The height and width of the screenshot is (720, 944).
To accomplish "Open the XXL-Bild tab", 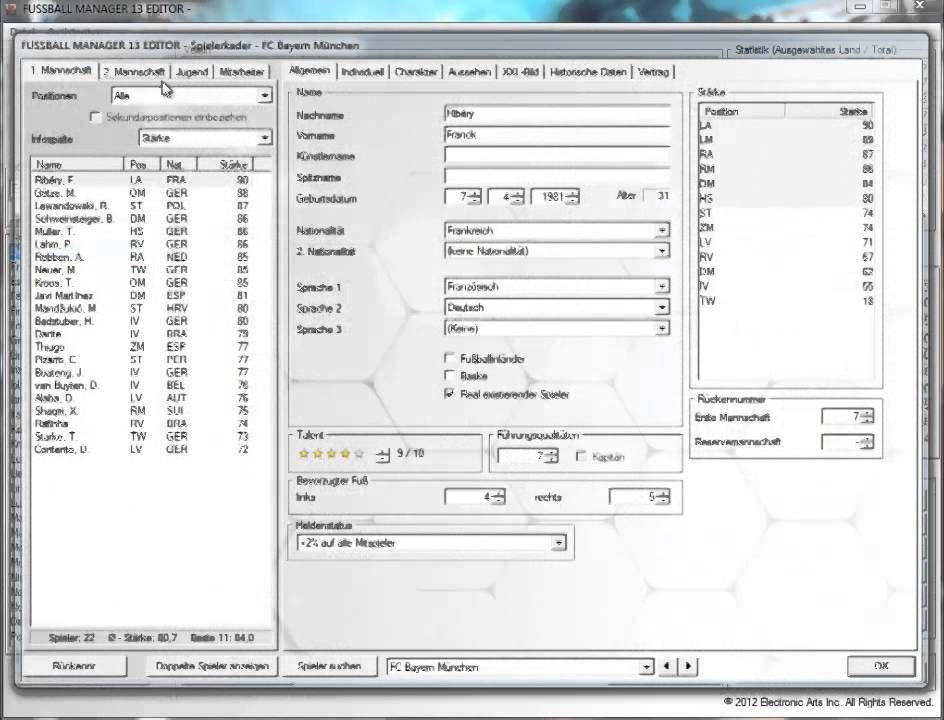I will [520, 72].
